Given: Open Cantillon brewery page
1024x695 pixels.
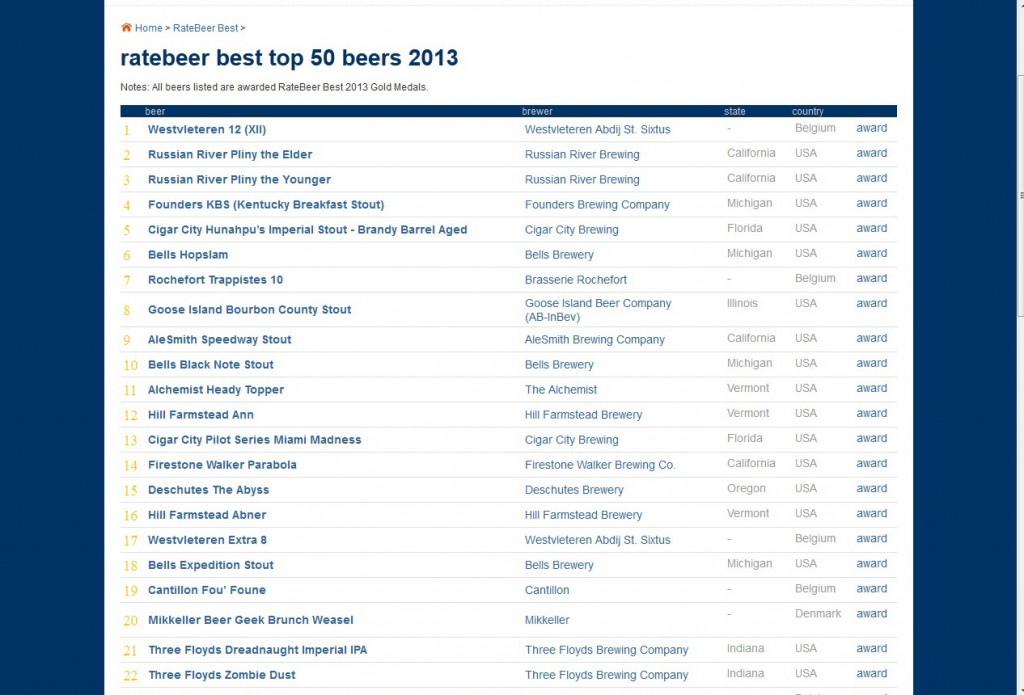Looking at the screenshot, I should tap(546, 590).
